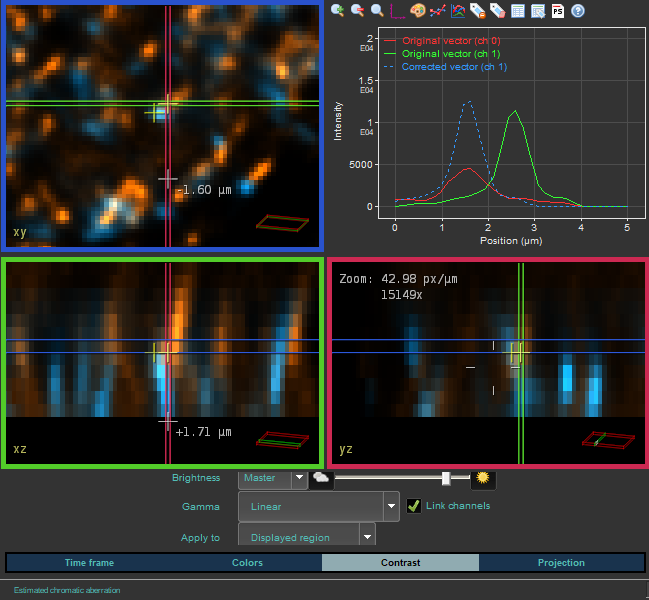This screenshot has height=600, width=649.
Task: Click the plot axes settings icon
Action: 397,10
